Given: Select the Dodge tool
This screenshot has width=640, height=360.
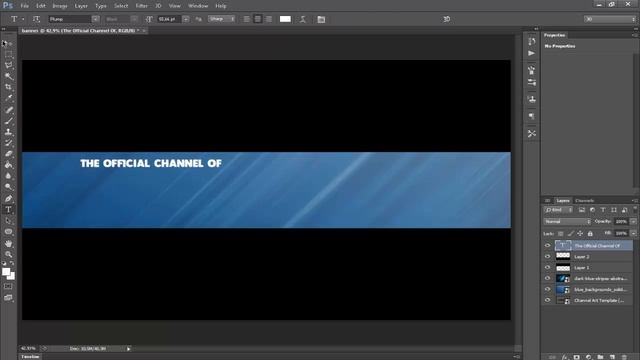Looking at the screenshot, I should coord(8,187).
